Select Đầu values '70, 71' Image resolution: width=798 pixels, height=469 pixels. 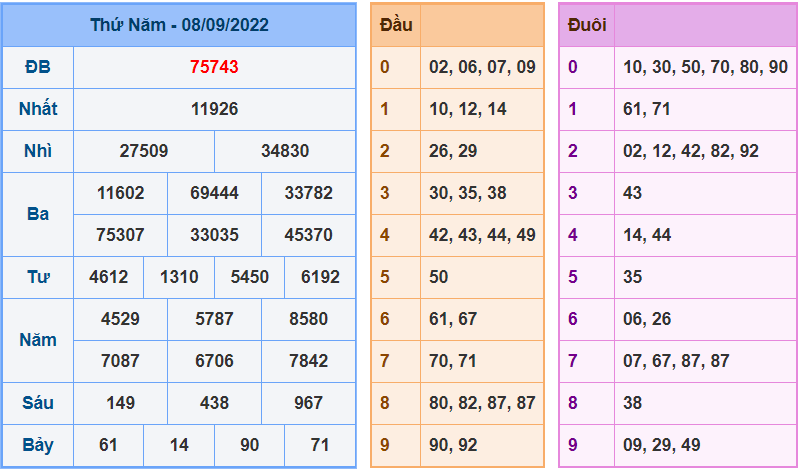(453, 361)
